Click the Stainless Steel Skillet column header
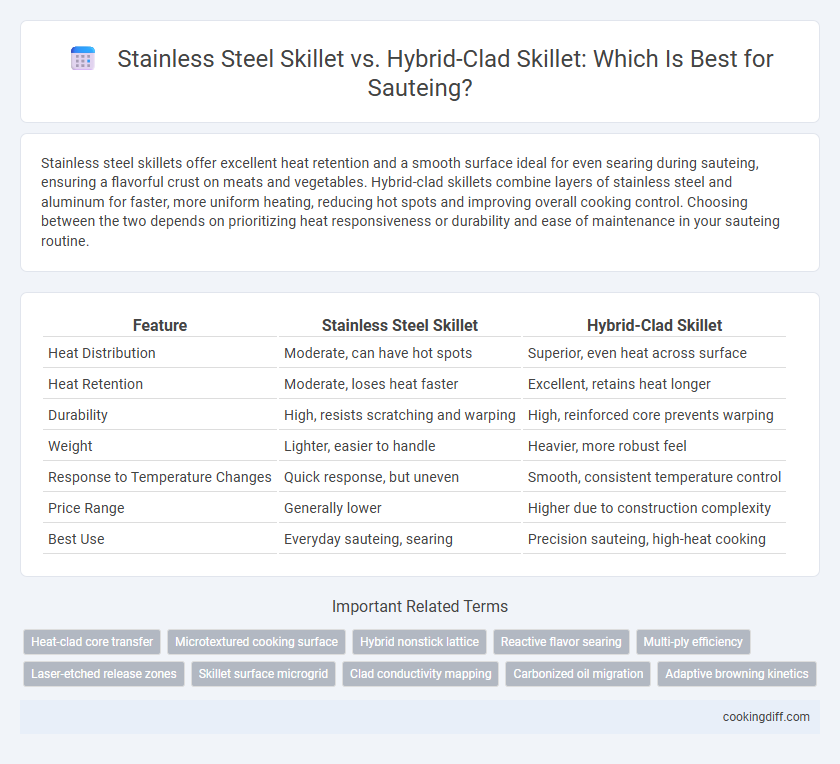 tap(400, 325)
